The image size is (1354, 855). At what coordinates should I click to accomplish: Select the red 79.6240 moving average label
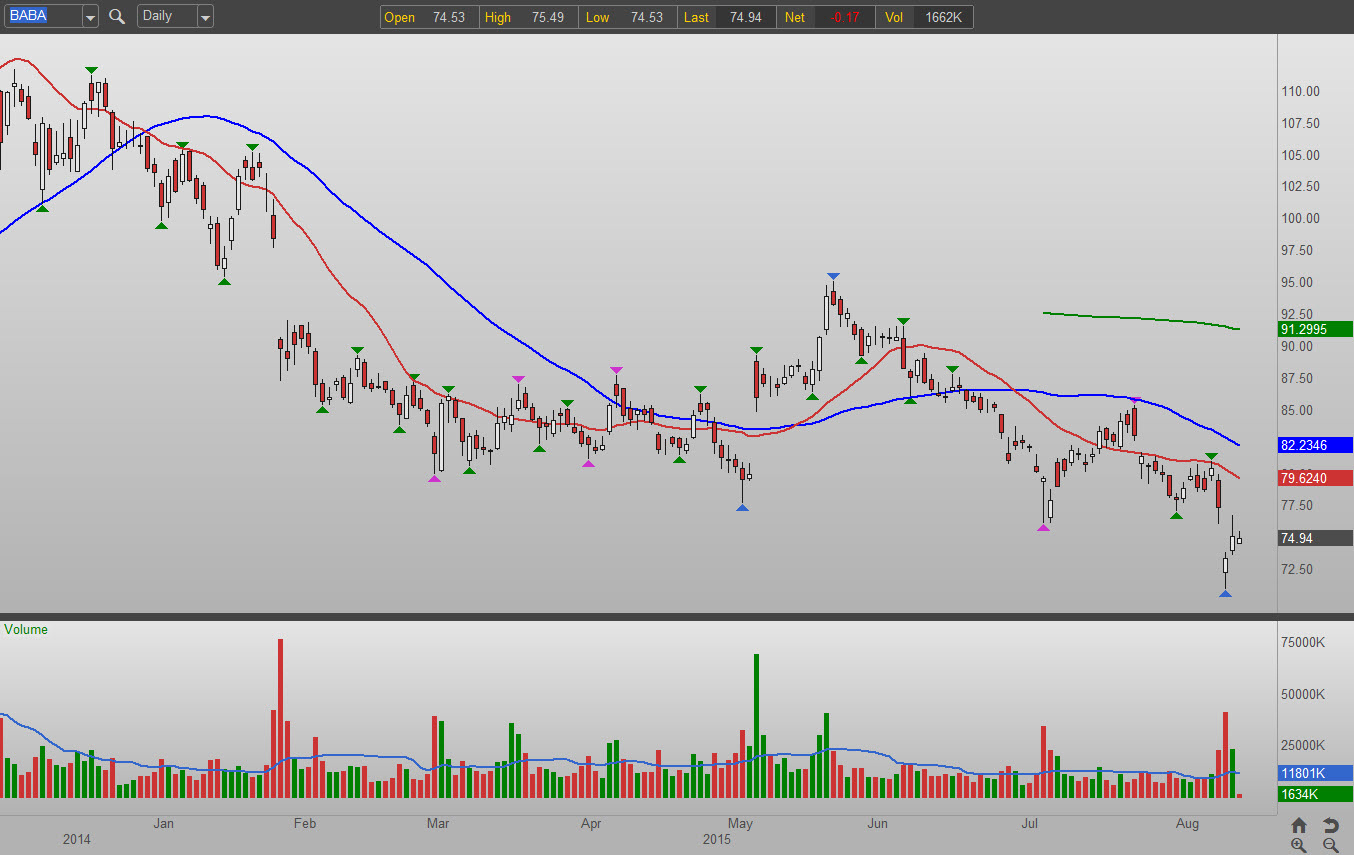click(x=1315, y=478)
